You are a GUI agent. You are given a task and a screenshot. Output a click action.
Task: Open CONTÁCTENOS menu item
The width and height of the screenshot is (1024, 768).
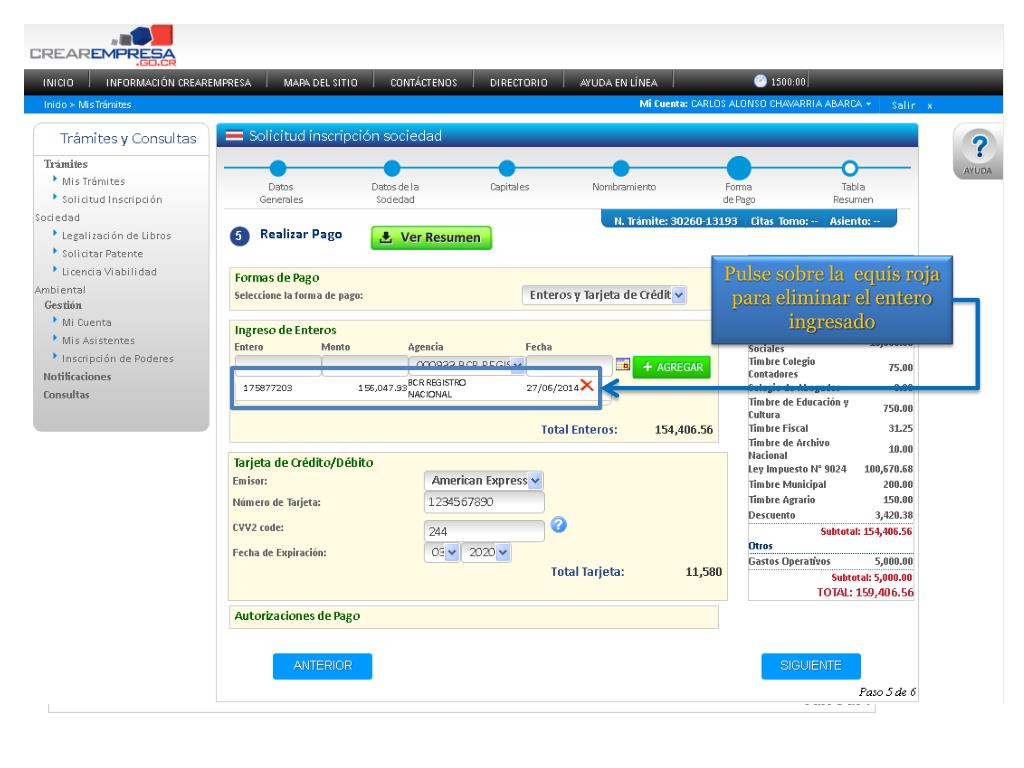coord(424,82)
